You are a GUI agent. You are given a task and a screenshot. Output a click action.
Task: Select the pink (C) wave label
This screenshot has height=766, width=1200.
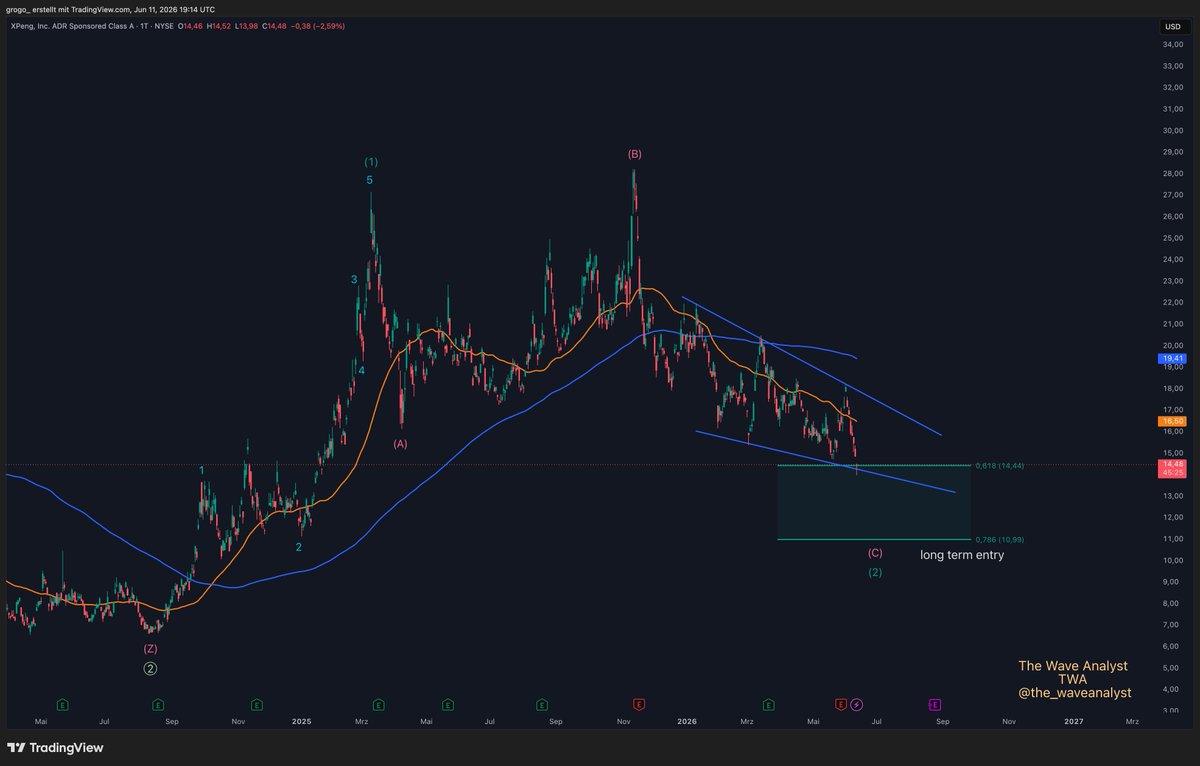875,553
